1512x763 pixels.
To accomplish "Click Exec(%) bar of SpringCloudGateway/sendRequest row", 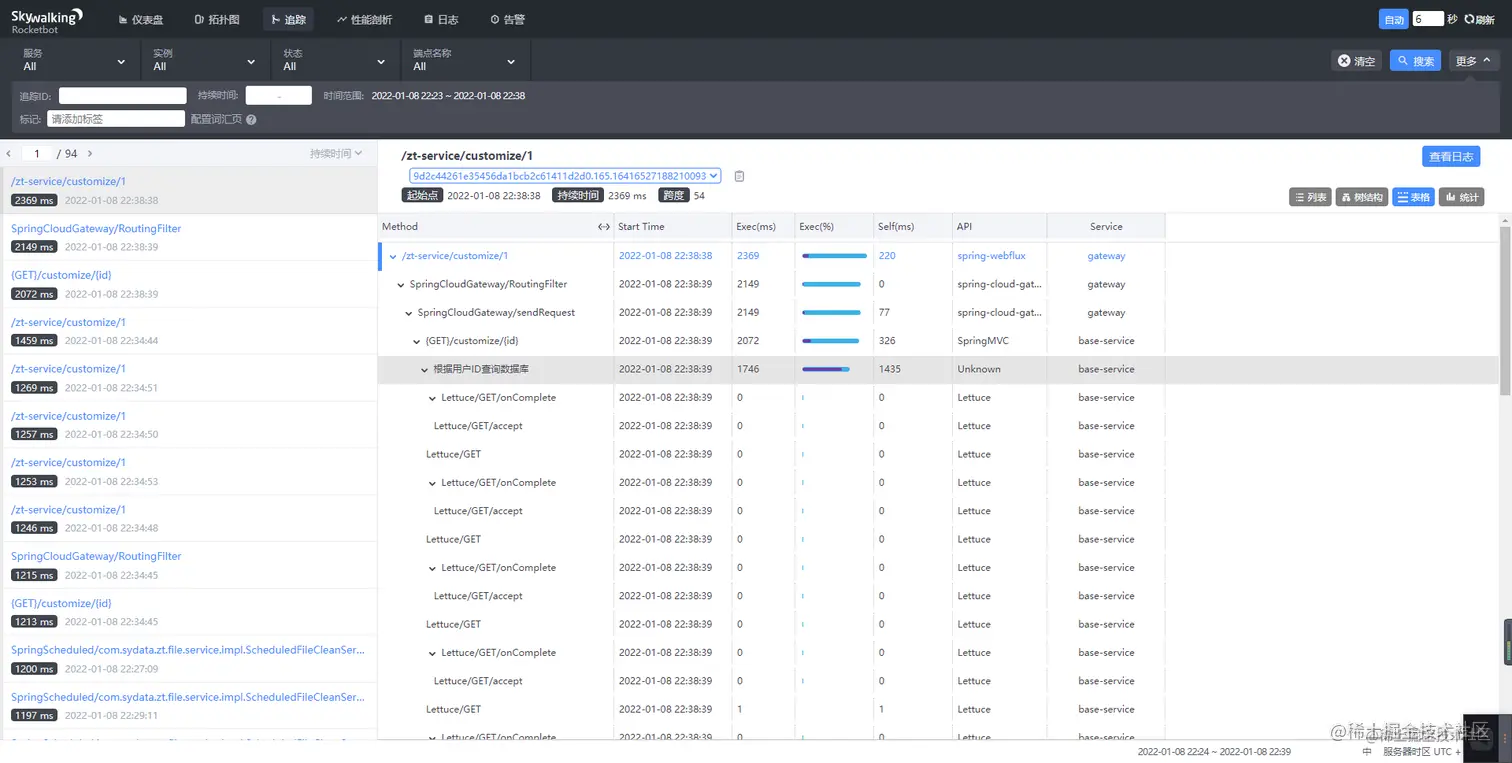I will 831,313.
